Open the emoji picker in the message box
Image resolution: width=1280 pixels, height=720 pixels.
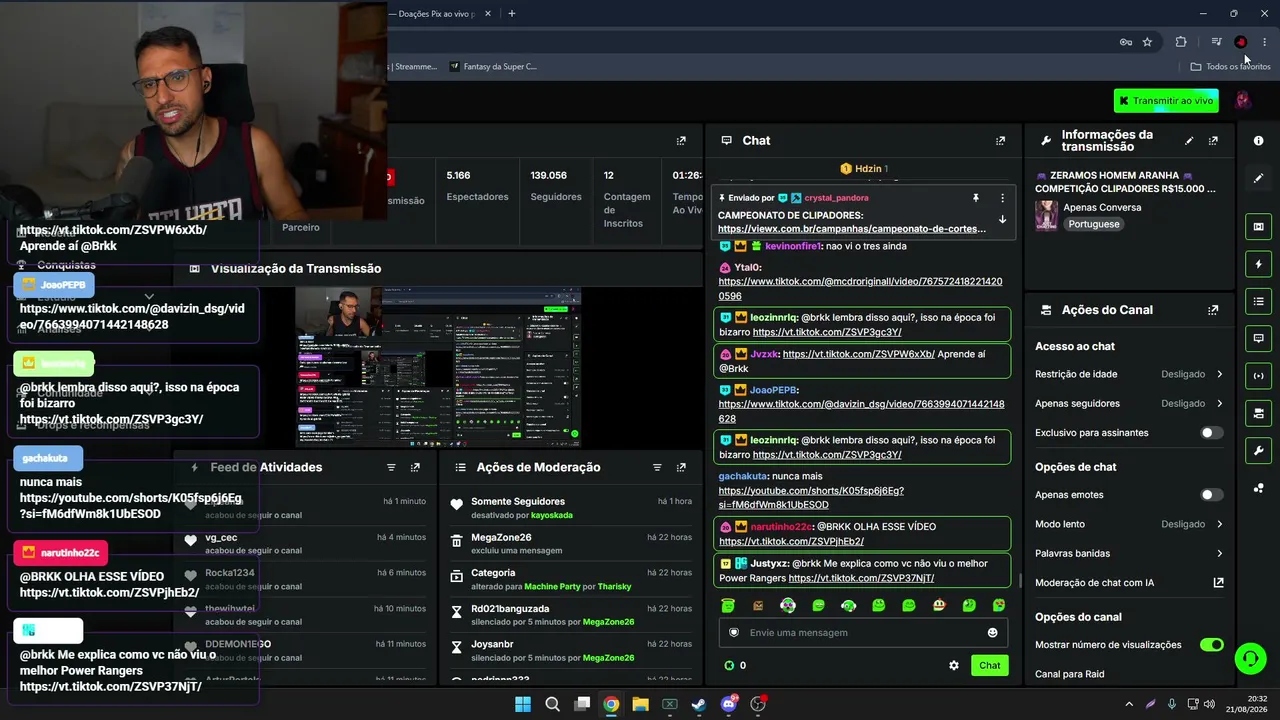click(x=992, y=632)
